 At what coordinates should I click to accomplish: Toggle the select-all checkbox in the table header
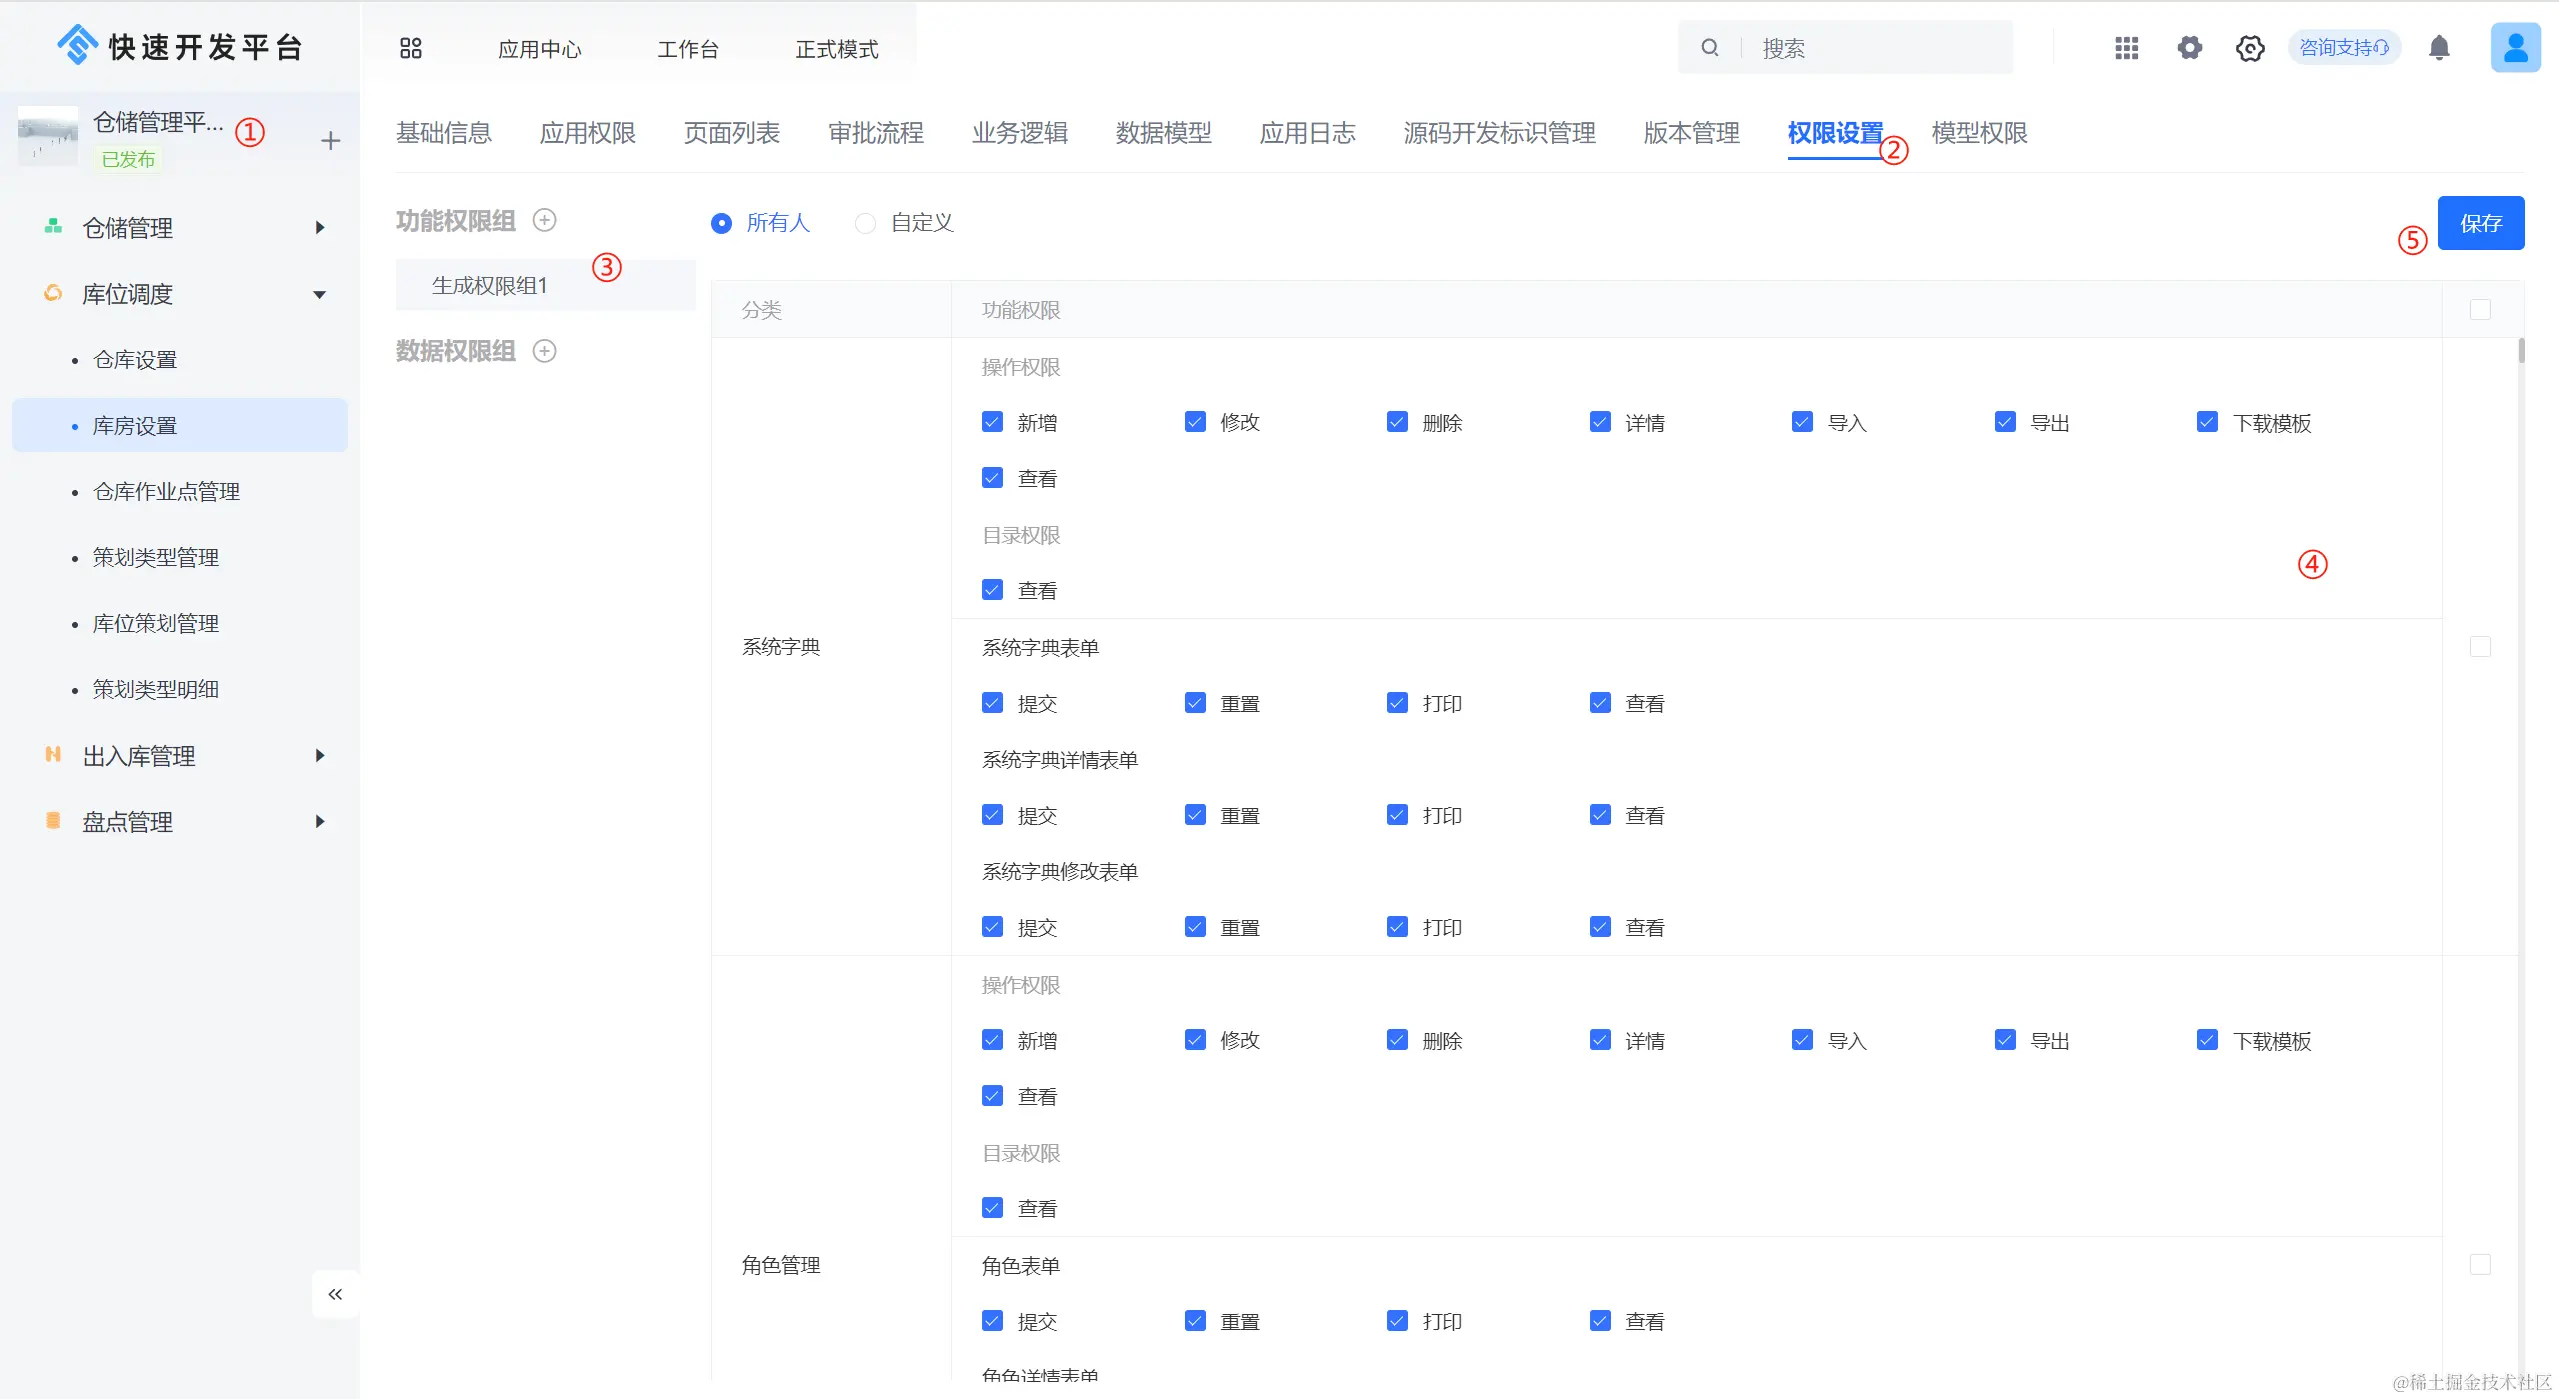[2480, 310]
